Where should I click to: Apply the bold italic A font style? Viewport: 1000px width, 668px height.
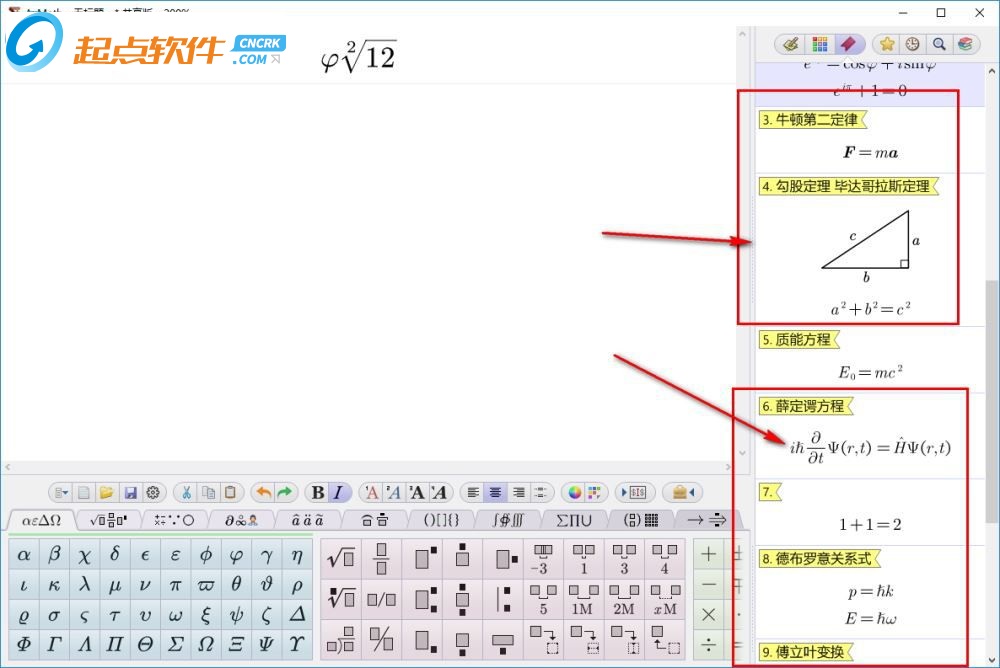pyautogui.click(x=439, y=493)
